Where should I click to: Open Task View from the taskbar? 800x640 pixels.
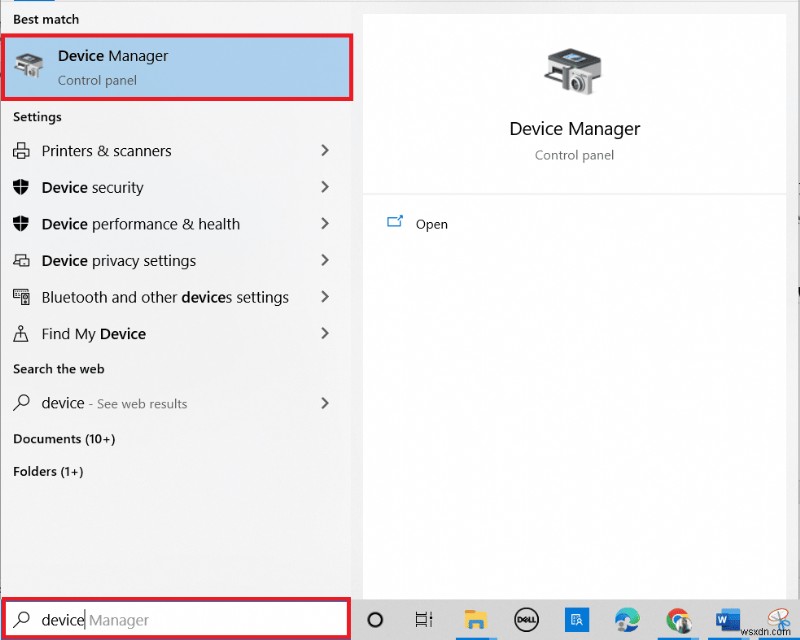tap(422, 620)
